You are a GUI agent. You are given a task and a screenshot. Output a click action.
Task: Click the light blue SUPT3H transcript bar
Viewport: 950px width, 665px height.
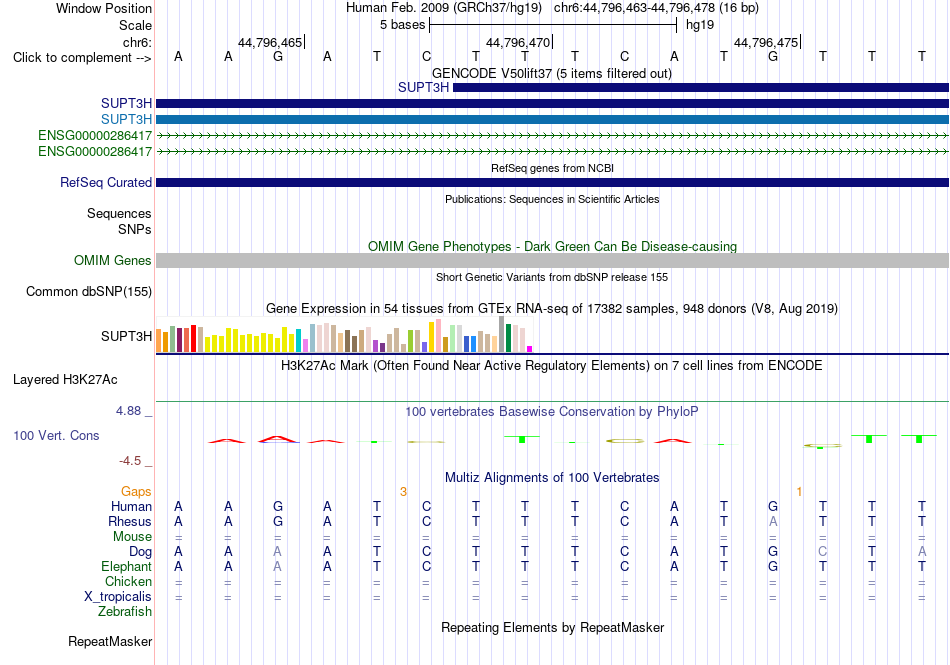(x=552, y=119)
